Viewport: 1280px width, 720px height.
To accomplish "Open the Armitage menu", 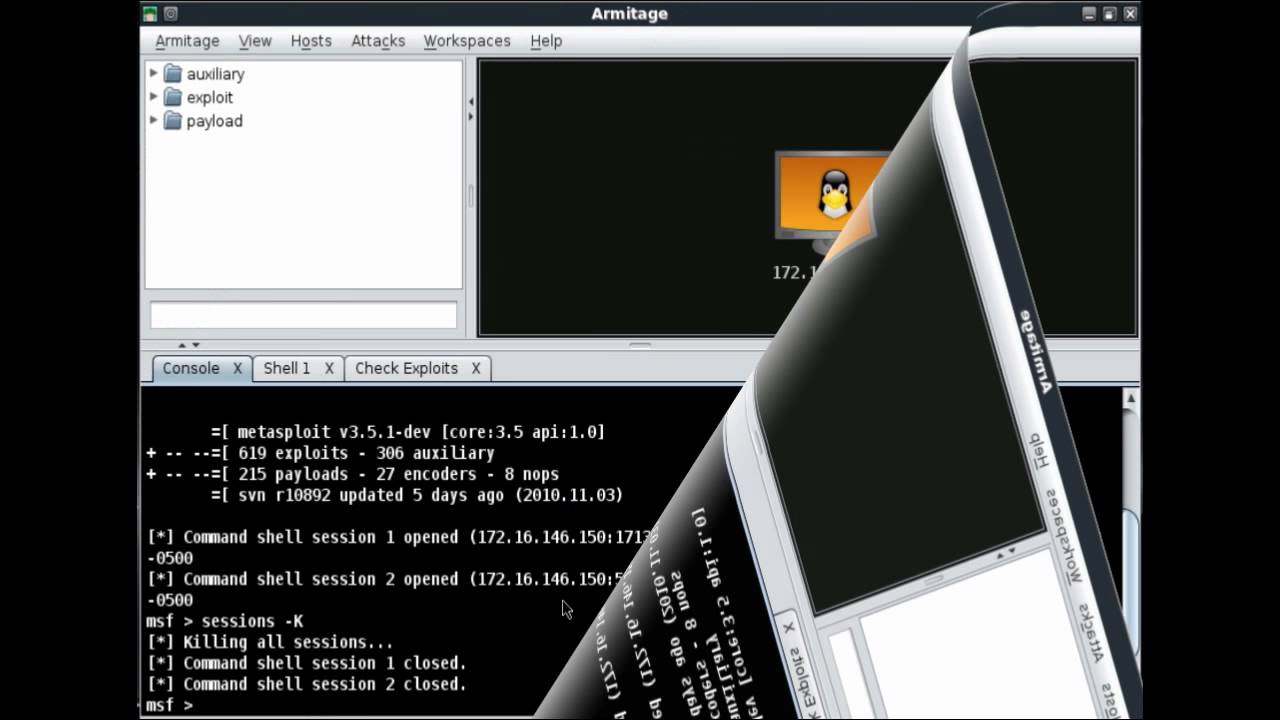I will pos(187,41).
